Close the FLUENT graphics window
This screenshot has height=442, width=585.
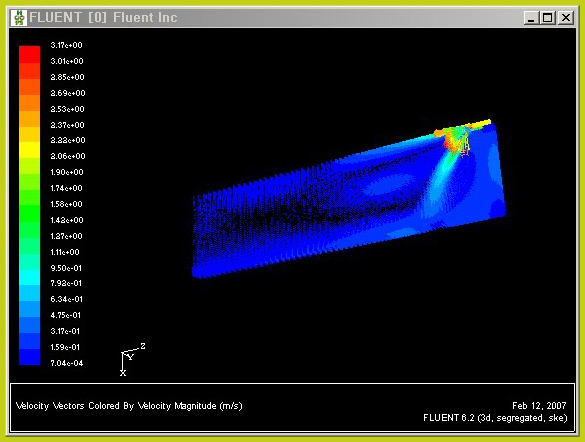point(566,18)
